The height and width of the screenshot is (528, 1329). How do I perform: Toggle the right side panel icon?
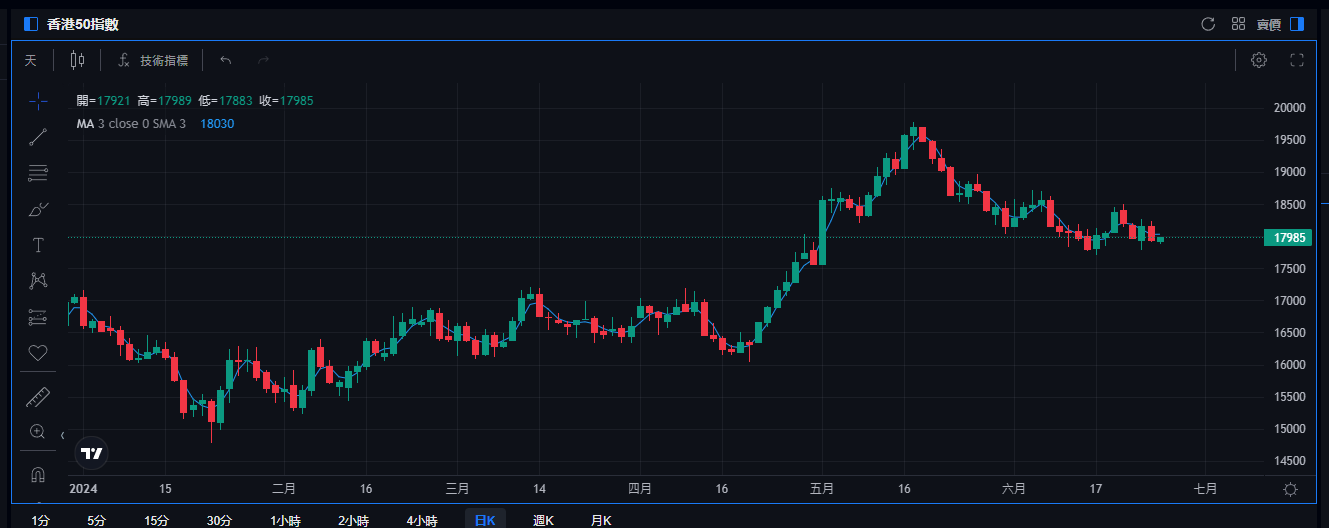1297,24
